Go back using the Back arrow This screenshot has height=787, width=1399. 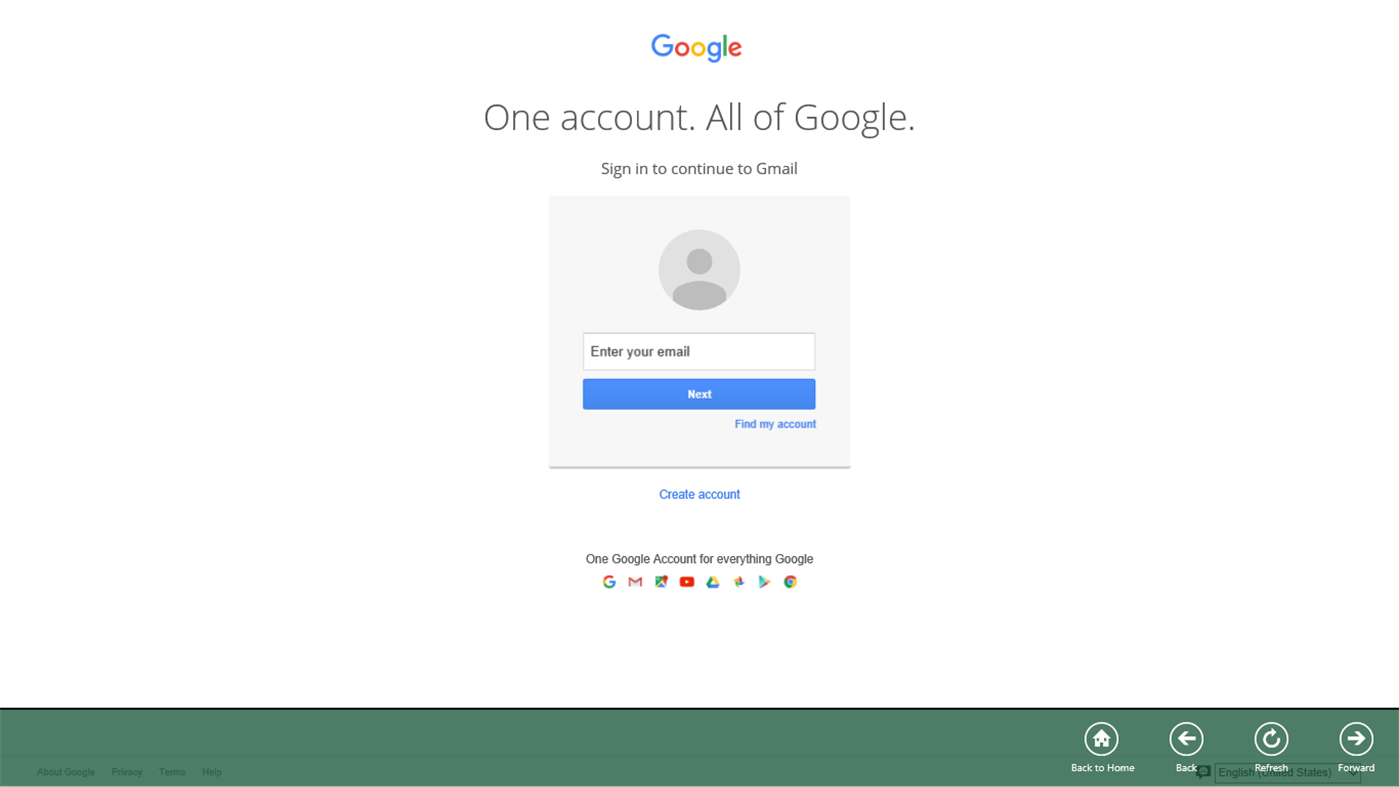(1186, 739)
